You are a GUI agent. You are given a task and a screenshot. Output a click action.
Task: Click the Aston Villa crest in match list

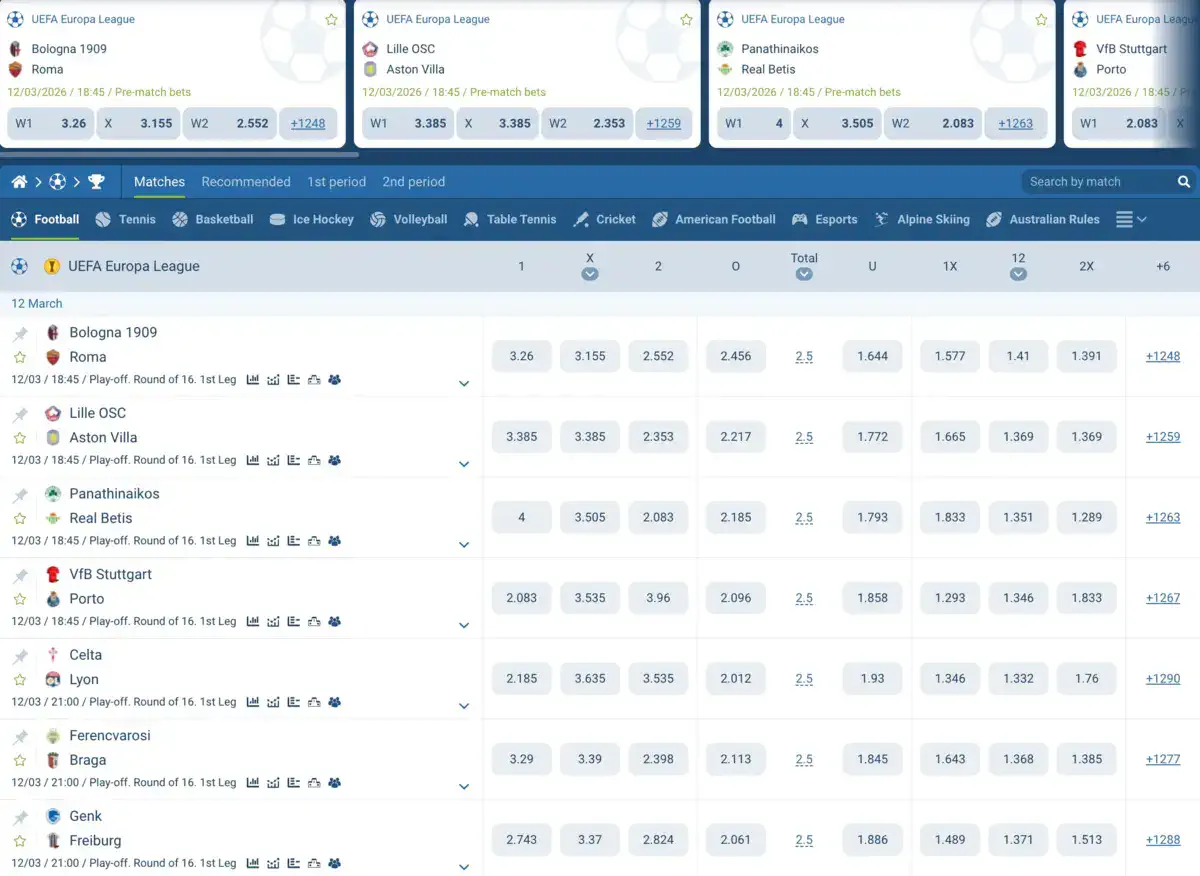53,438
